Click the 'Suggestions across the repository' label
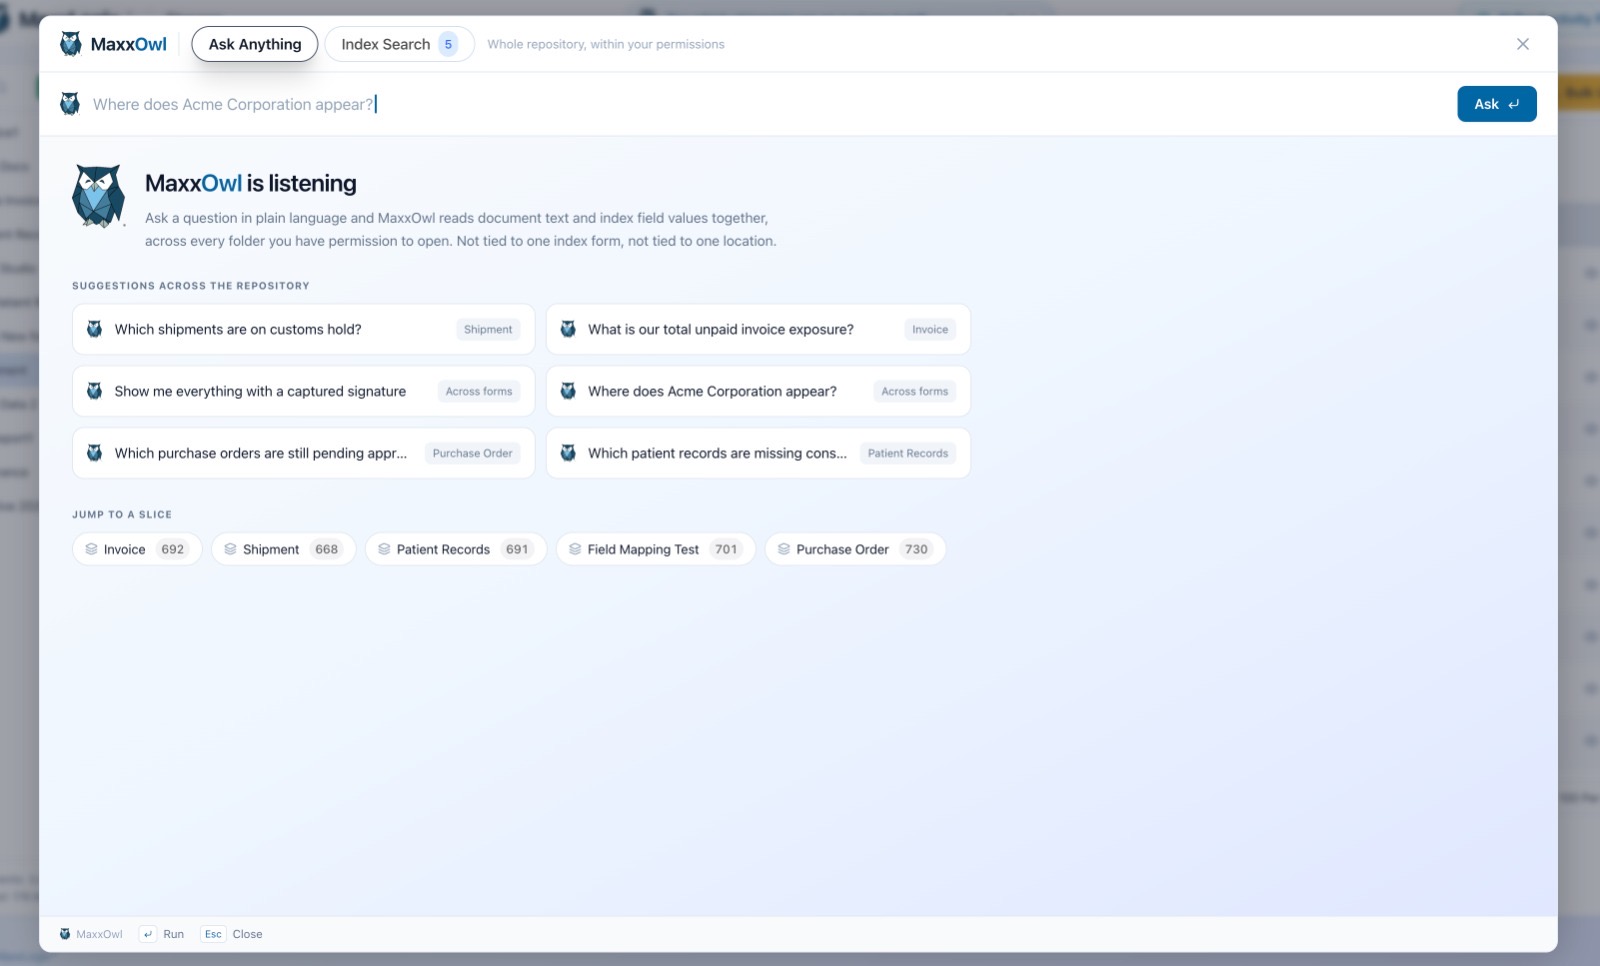The height and width of the screenshot is (966, 1600). (x=191, y=286)
